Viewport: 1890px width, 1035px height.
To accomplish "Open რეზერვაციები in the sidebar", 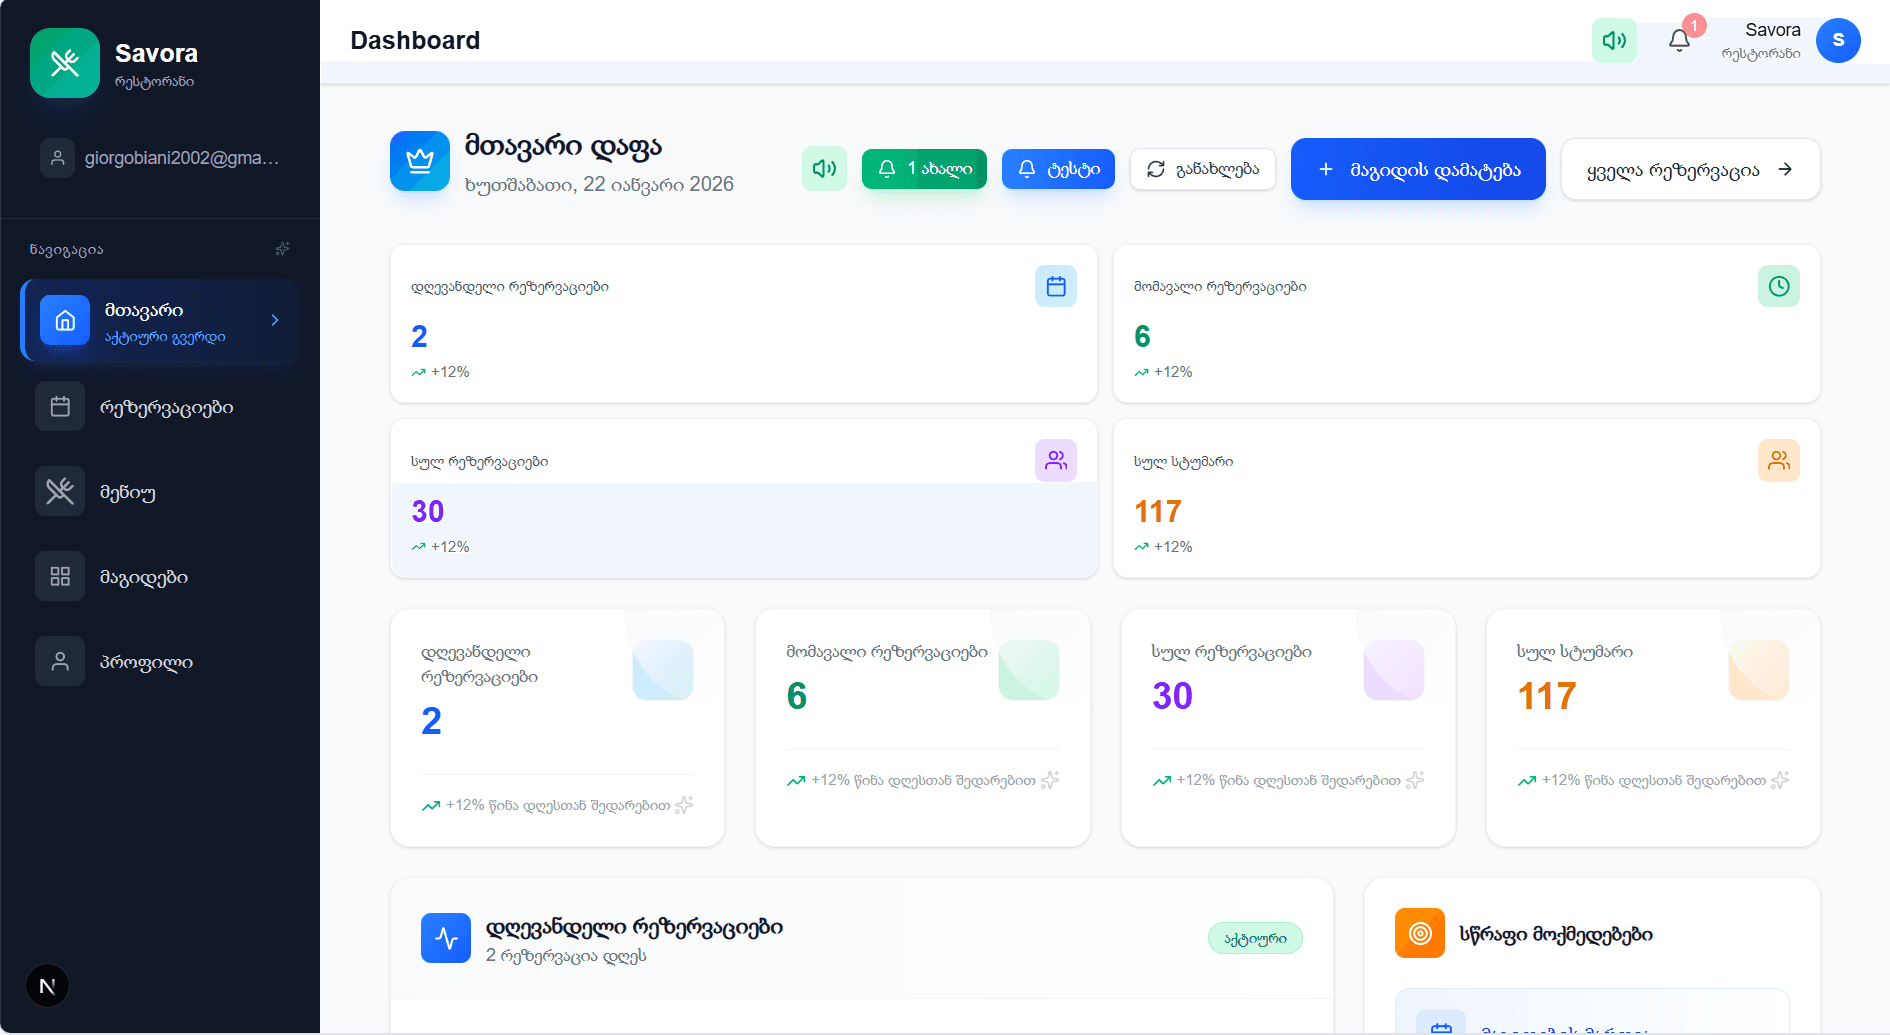I will pos(165,407).
